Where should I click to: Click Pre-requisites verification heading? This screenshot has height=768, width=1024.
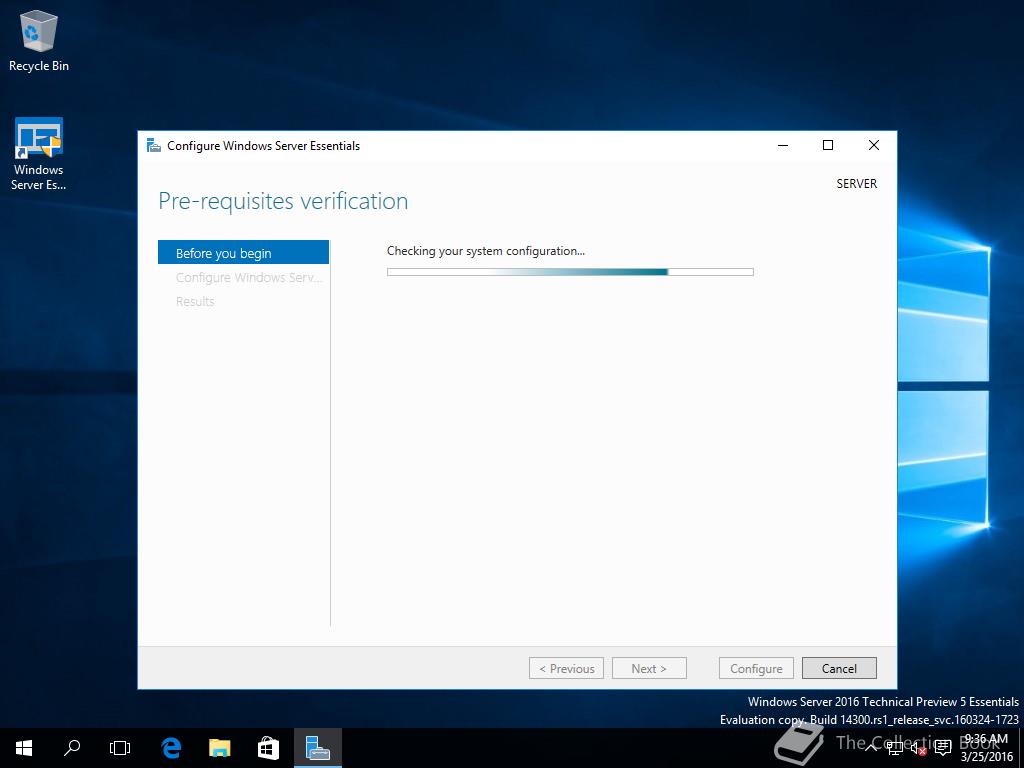tap(283, 201)
